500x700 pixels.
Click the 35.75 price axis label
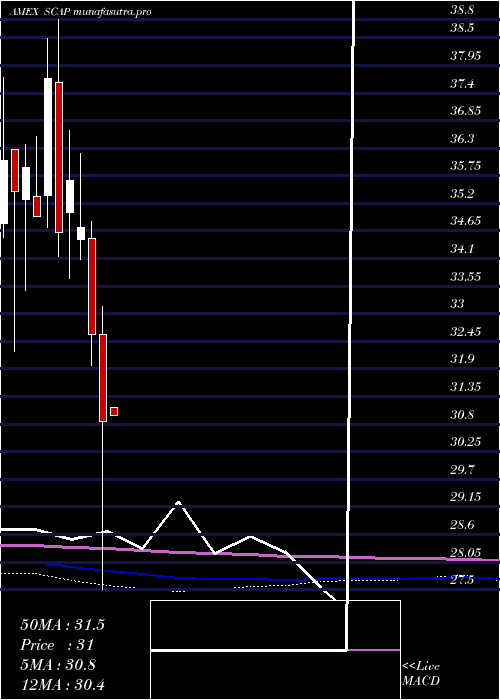[x=466, y=166]
